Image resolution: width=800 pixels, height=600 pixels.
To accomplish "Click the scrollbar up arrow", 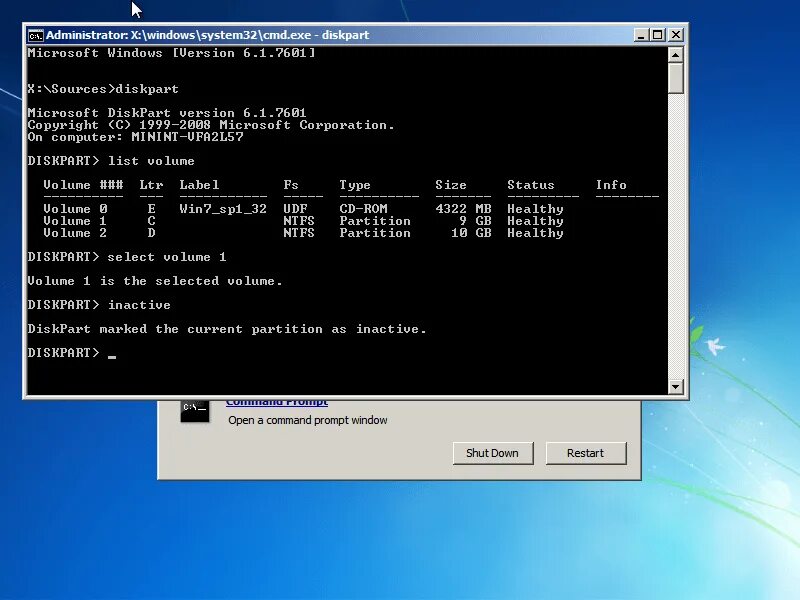I will coord(676,54).
